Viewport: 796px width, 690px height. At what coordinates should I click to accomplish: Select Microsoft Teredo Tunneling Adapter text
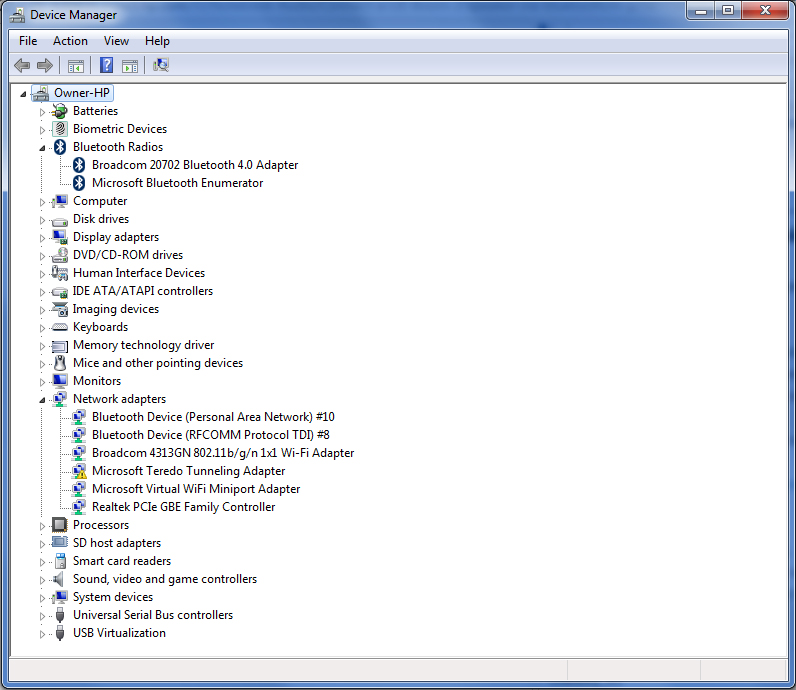[188, 471]
